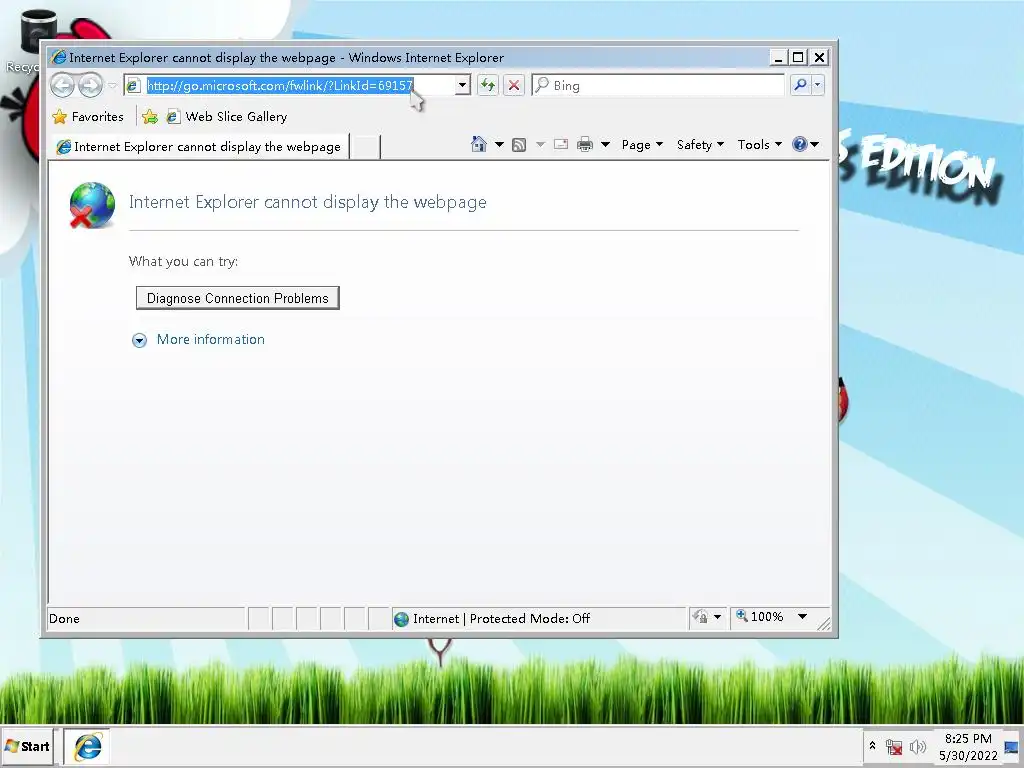
Task: Maximize the Internet Explorer window
Action: [x=798, y=57]
